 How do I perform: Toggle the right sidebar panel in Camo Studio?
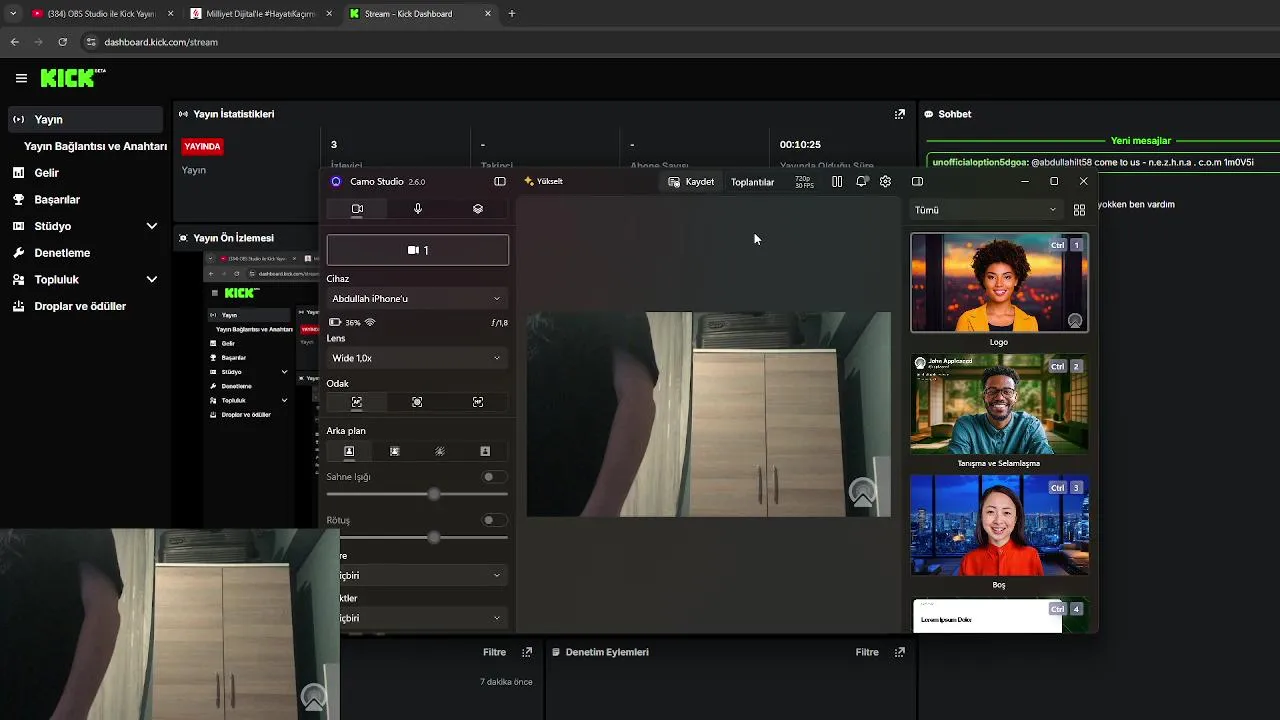pos(917,182)
